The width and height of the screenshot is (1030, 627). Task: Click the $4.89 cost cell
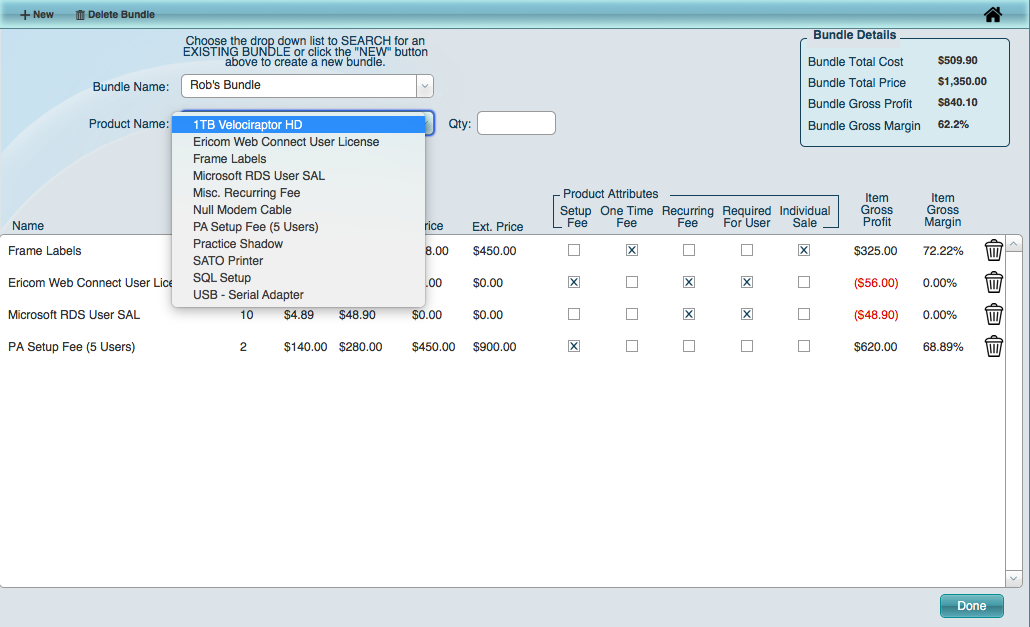click(299, 315)
